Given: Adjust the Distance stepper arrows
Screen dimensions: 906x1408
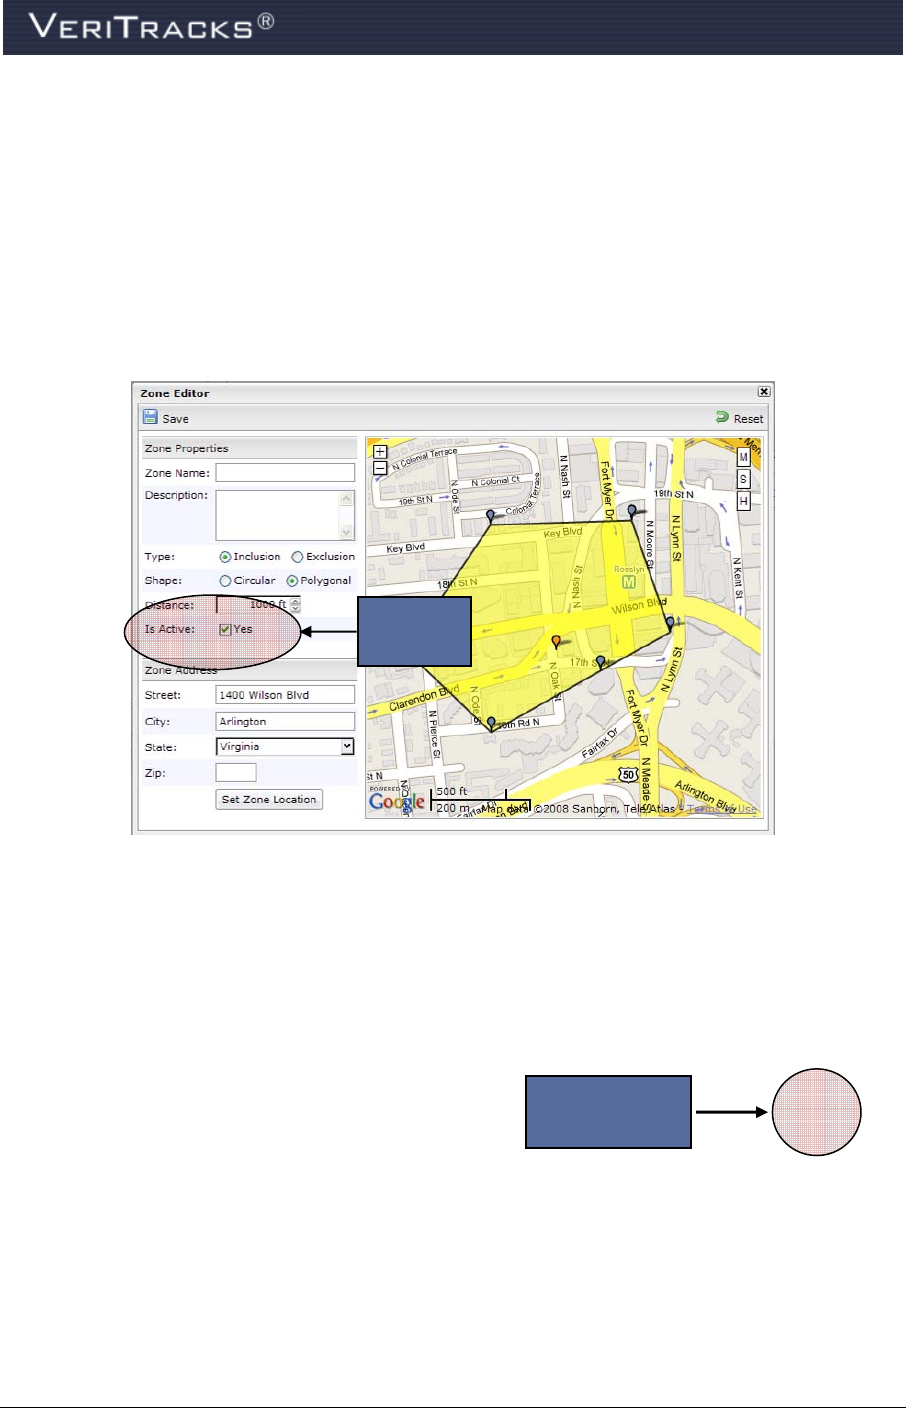Looking at the screenshot, I should tap(295, 605).
